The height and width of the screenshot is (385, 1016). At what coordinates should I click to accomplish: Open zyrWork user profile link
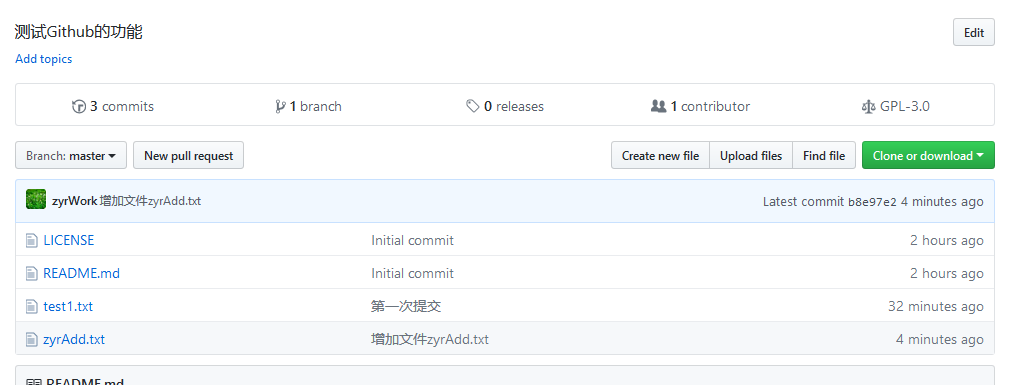coord(75,202)
